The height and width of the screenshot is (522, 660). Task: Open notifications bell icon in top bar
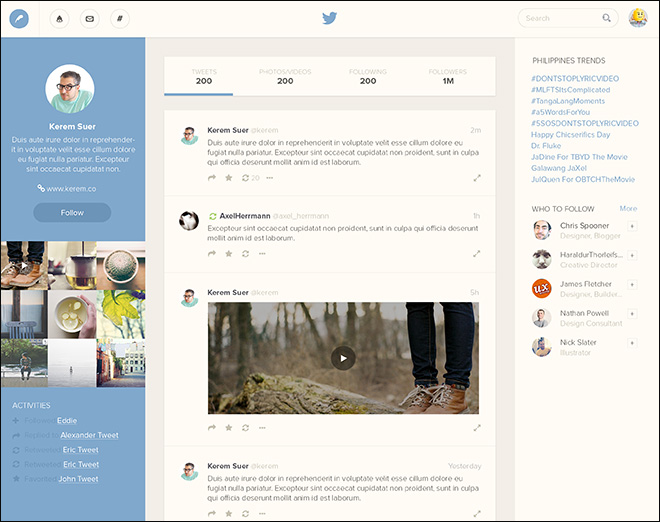coord(59,19)
